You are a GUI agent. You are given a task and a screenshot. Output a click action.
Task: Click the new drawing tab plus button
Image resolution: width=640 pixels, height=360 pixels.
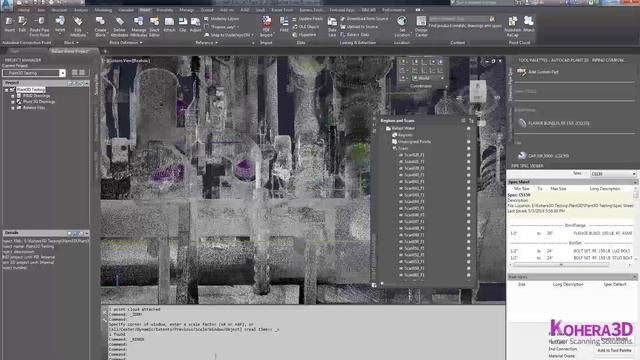105,51
